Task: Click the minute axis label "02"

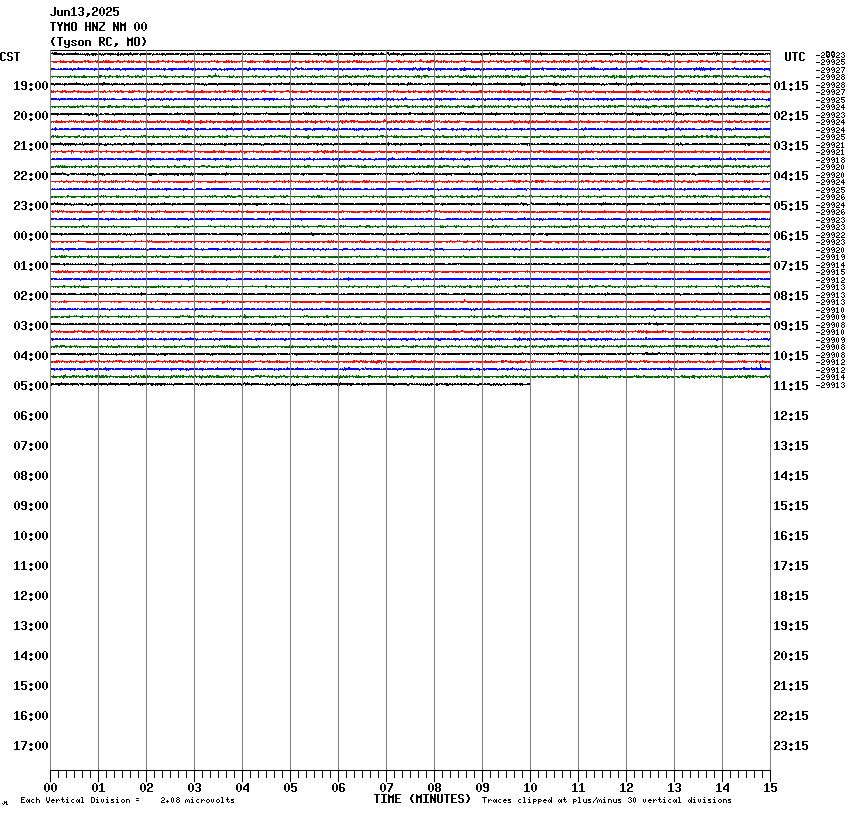Action: (x=146, y=787)
